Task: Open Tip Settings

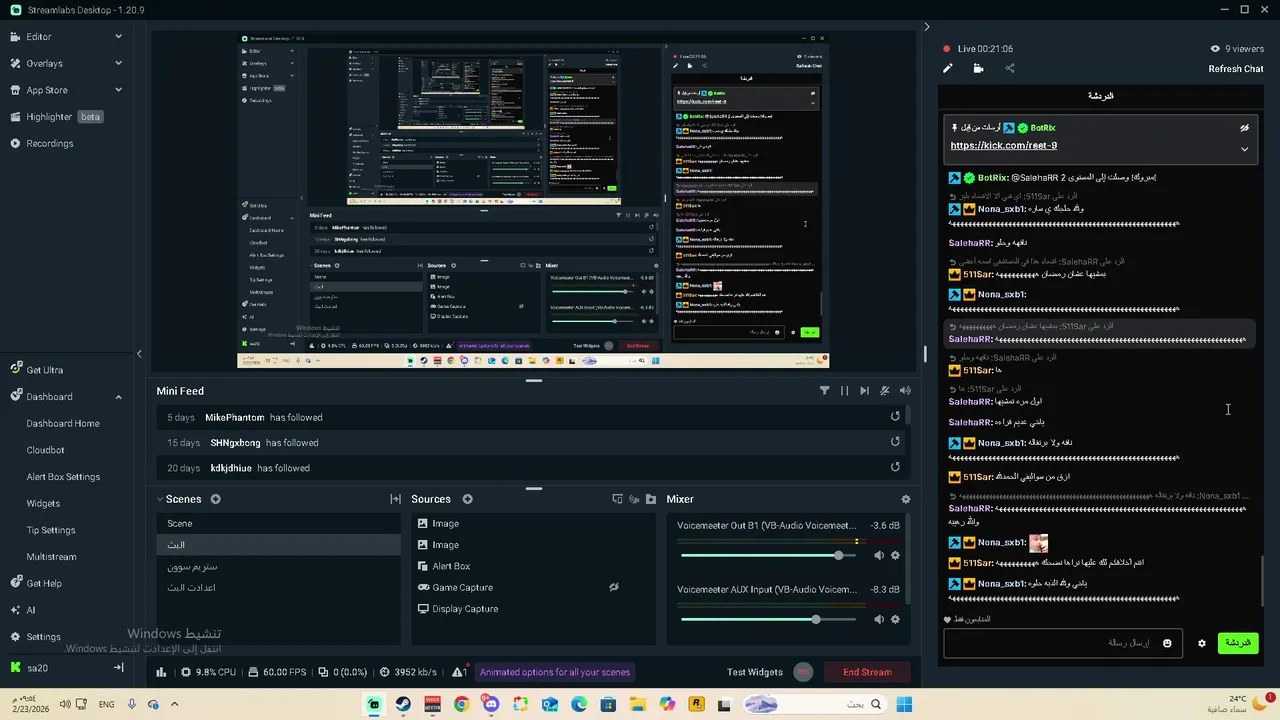Action: point(51,530)
